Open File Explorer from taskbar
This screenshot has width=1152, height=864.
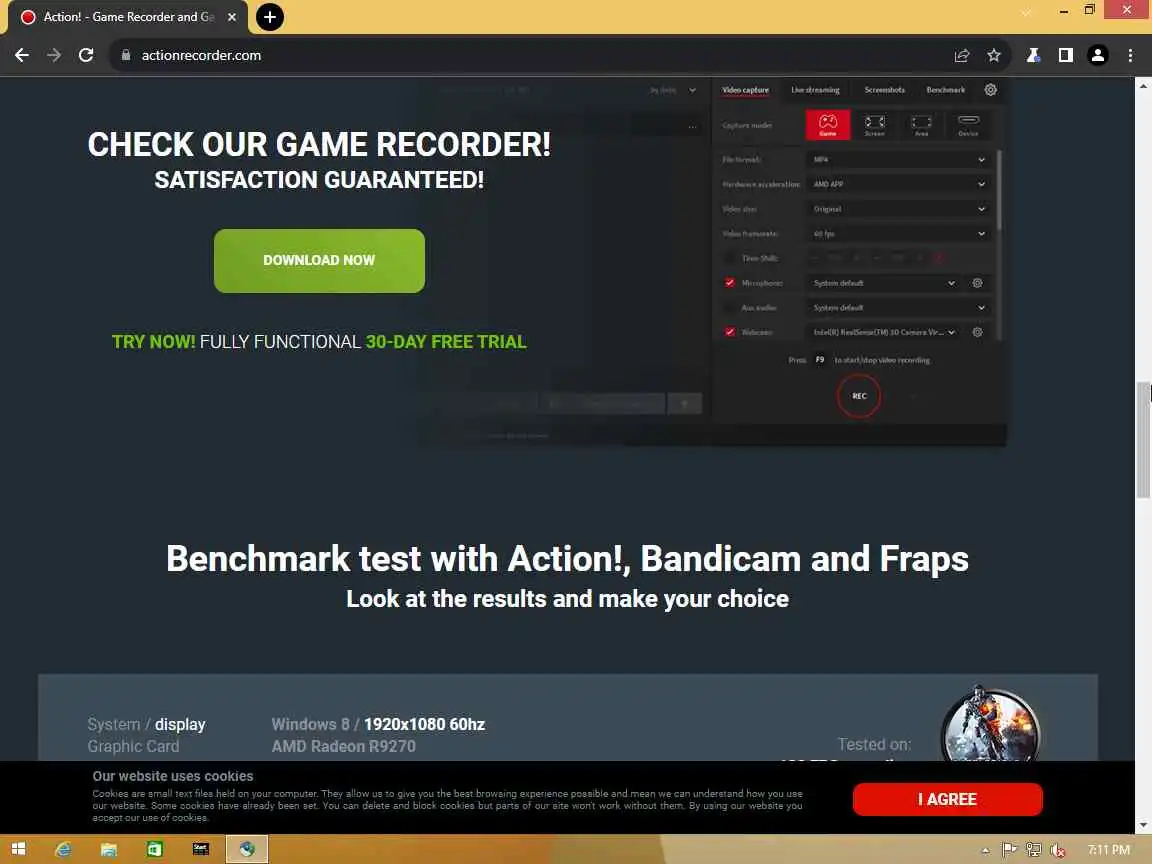(109, 849)
